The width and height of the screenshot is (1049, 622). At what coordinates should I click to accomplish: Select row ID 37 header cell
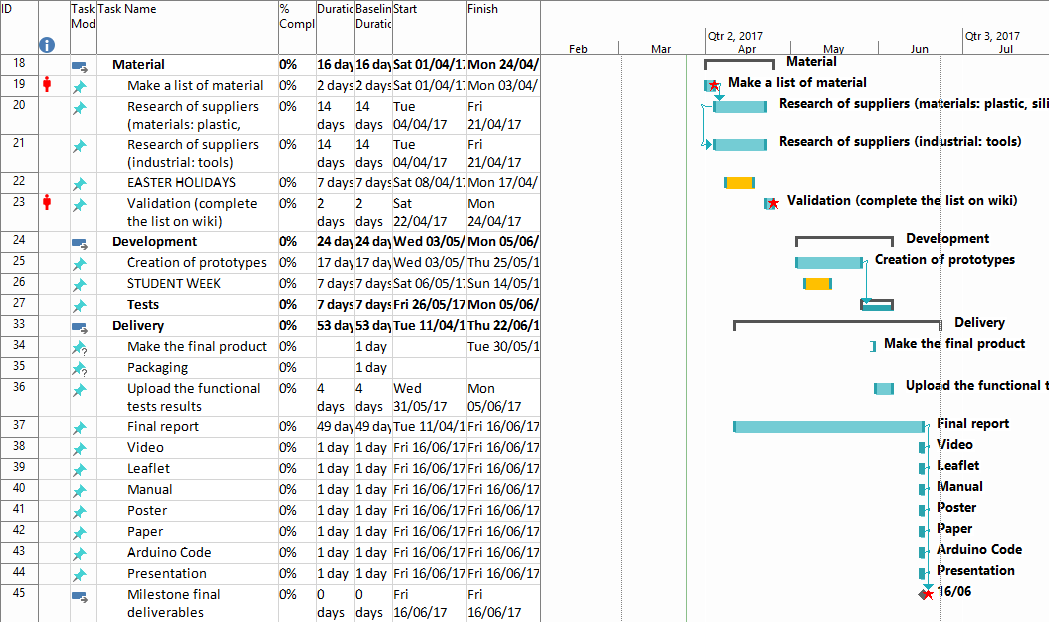pos(19,427)
